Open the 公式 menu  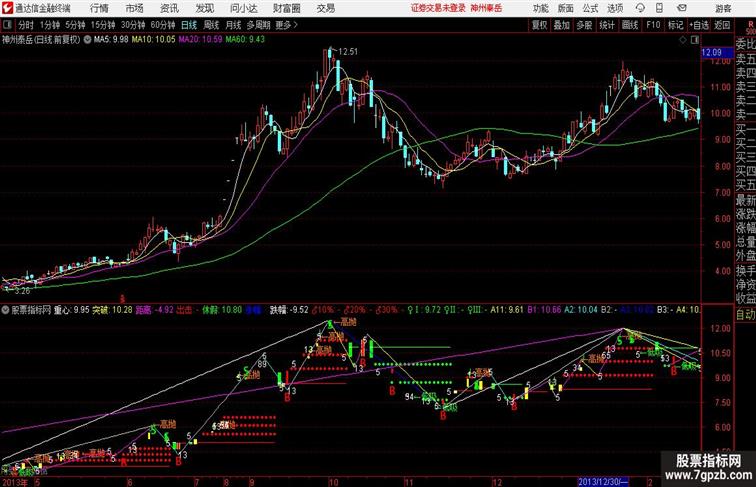point(590,8)
